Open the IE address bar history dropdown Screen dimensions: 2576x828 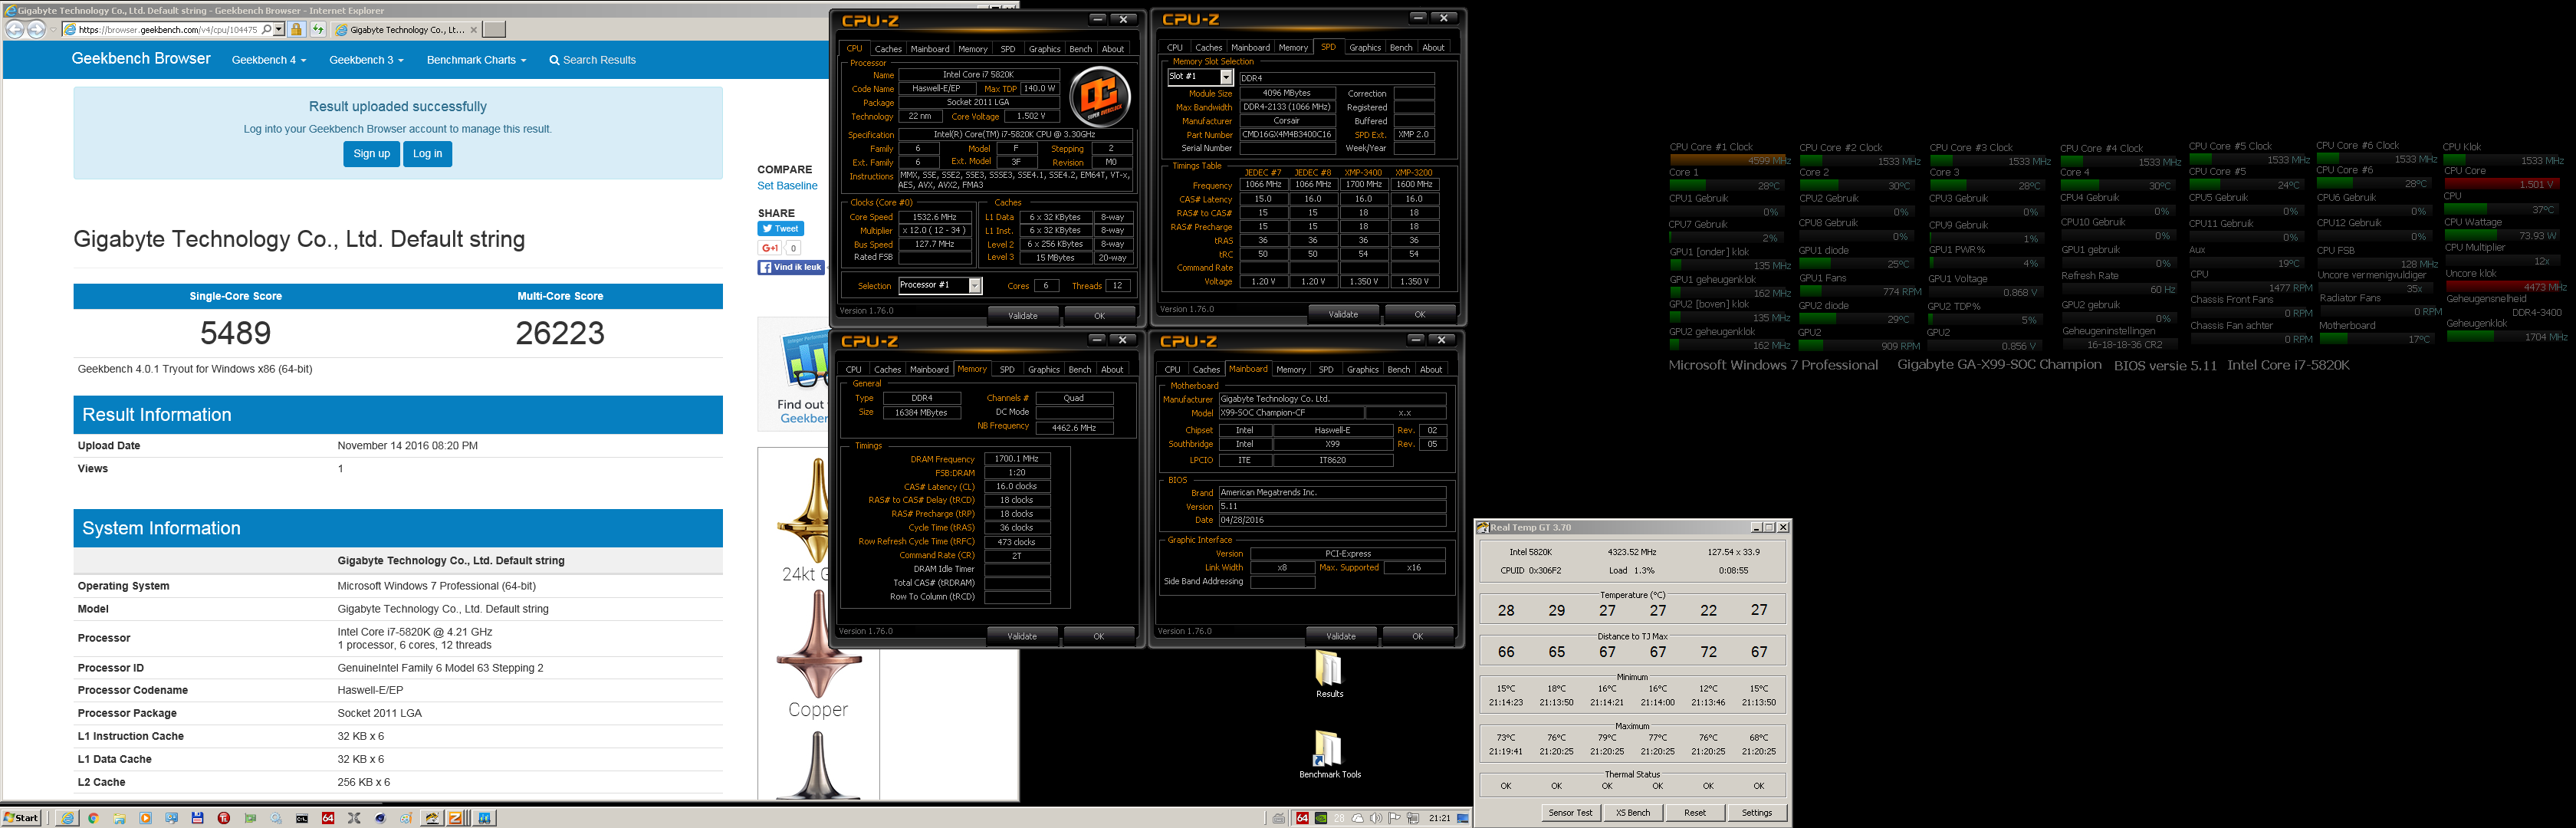coord(279,30)
